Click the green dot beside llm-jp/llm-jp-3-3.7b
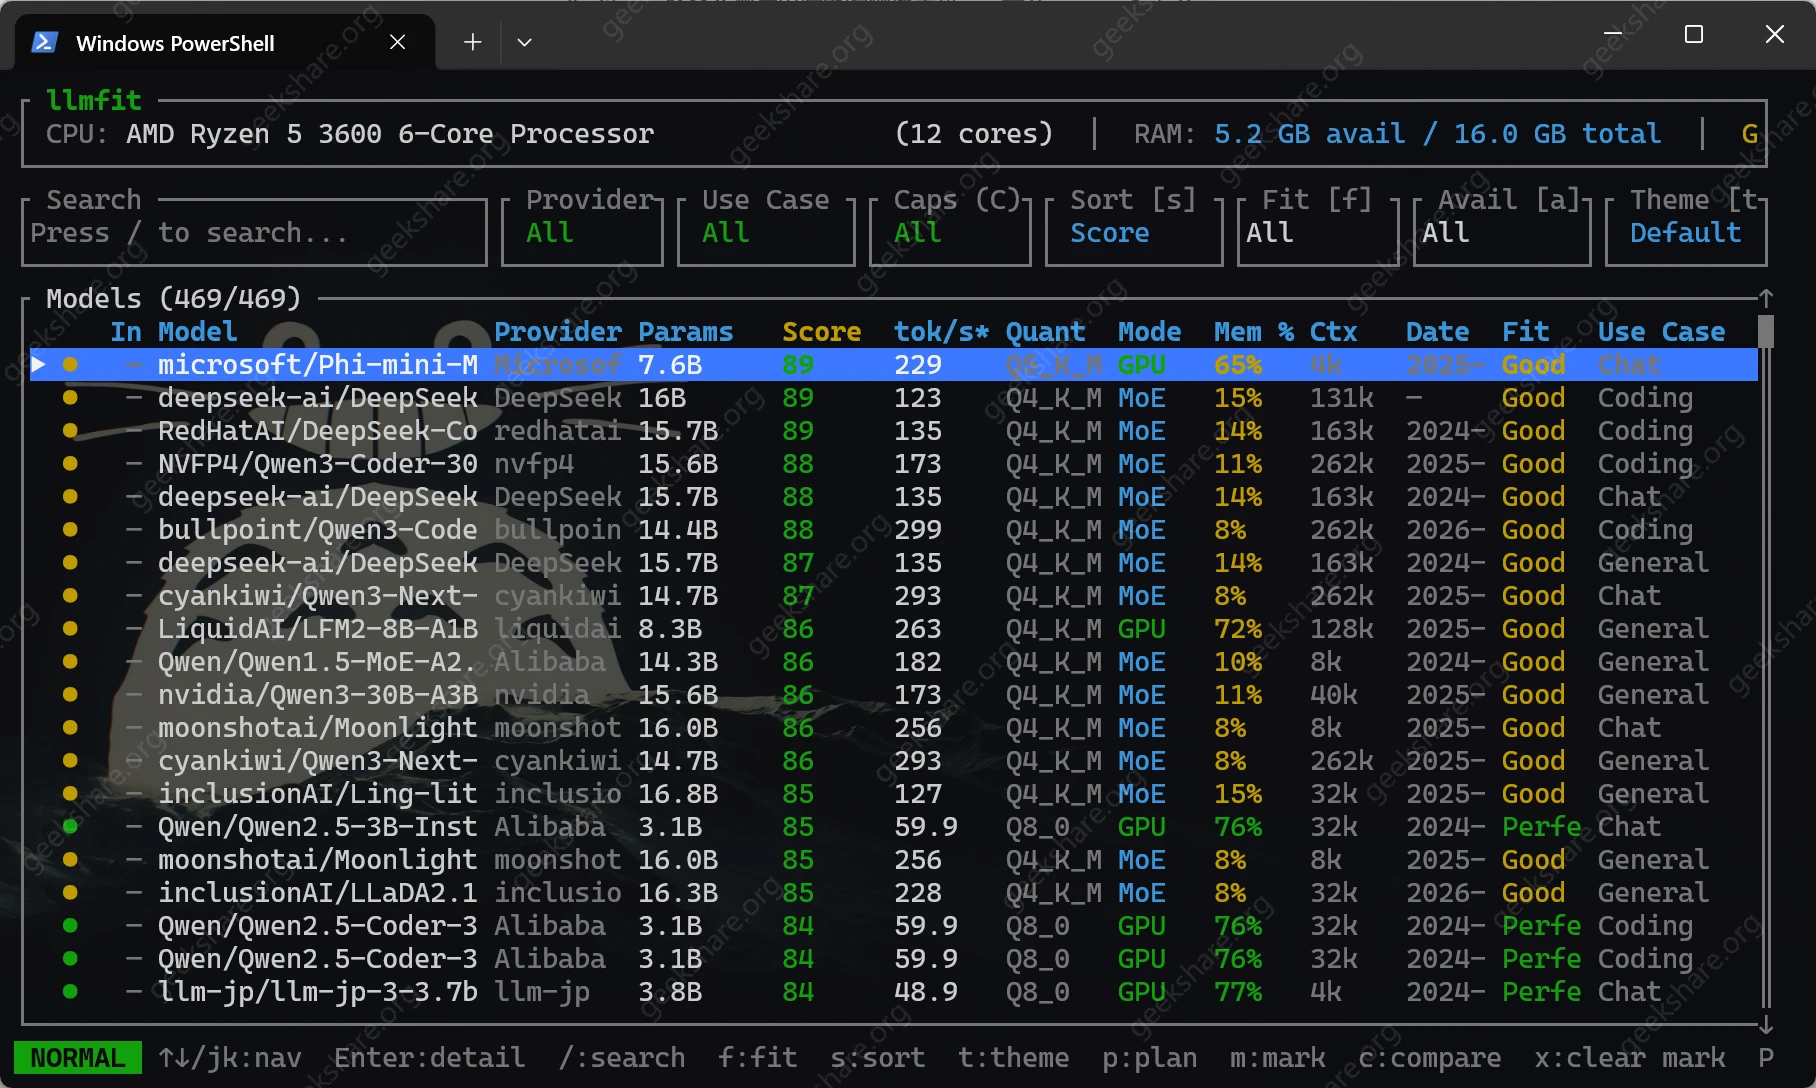Image resolution: width=1816 pixels, height=1088 pixels. click(x=70, y=992)
